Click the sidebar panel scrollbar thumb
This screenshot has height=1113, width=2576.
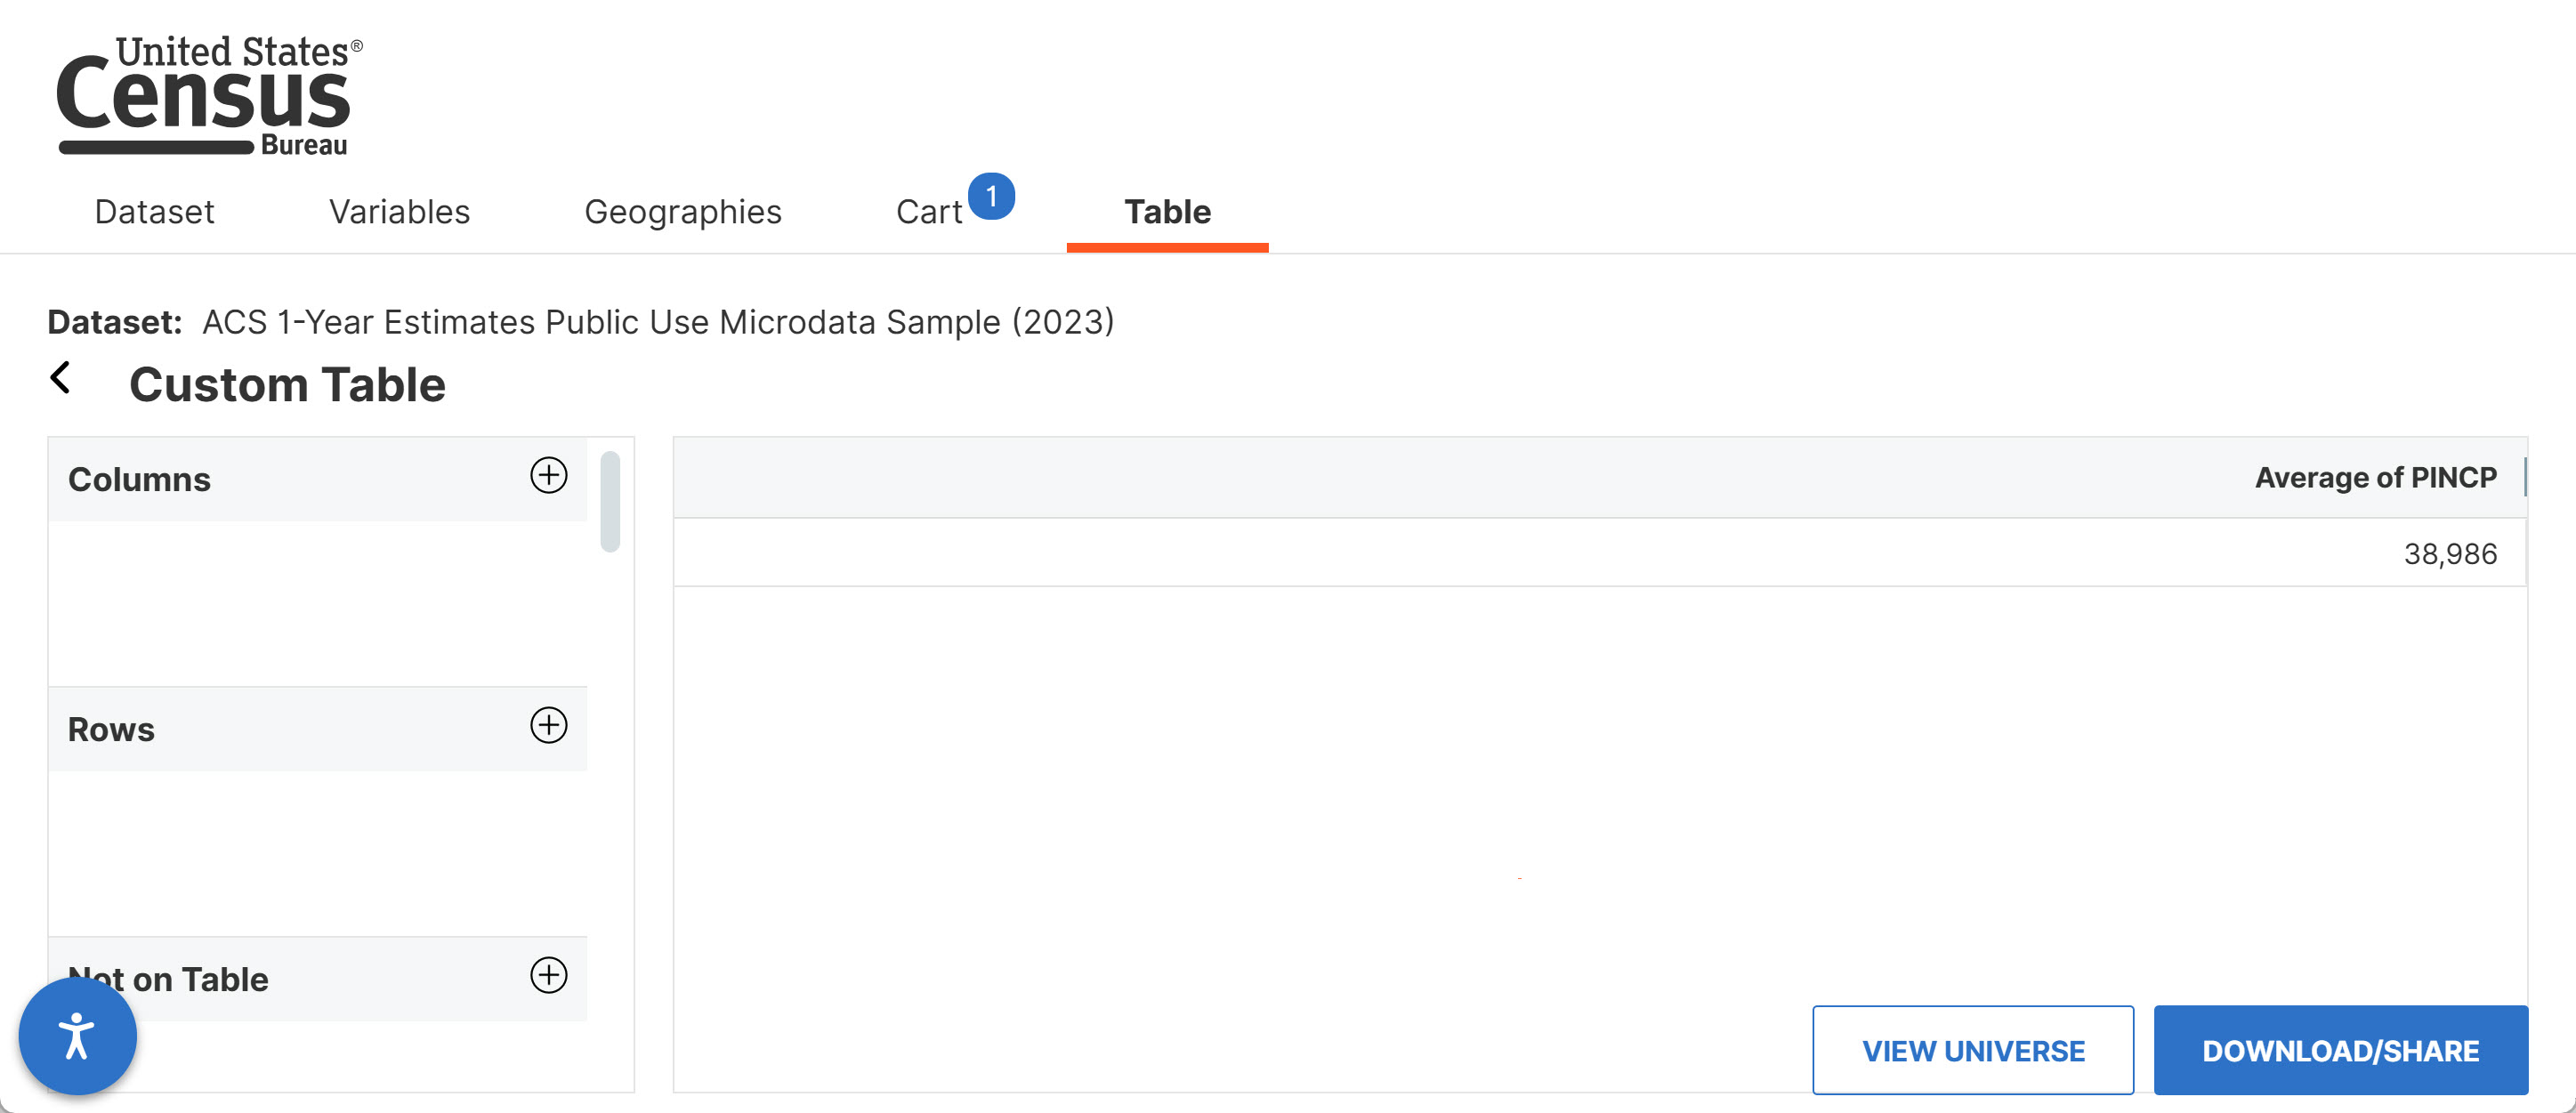pyautogui.click(x=610, y=502)
